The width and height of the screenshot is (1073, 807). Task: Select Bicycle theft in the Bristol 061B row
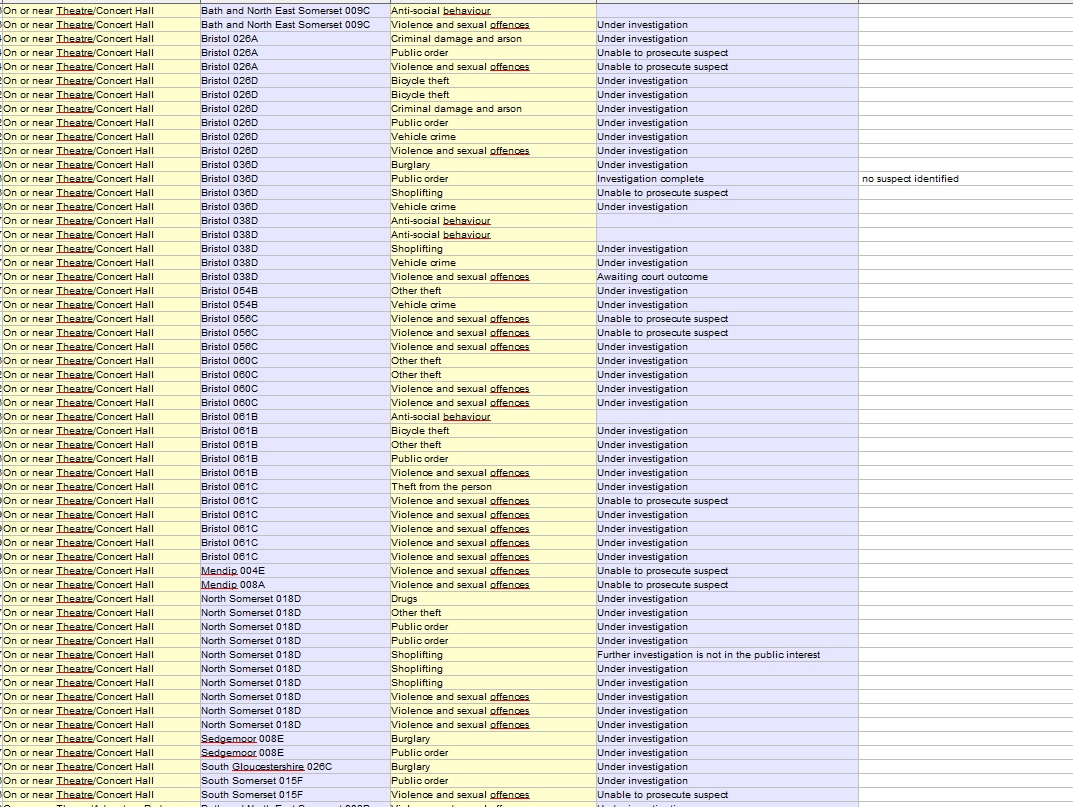tap(420, 431)
